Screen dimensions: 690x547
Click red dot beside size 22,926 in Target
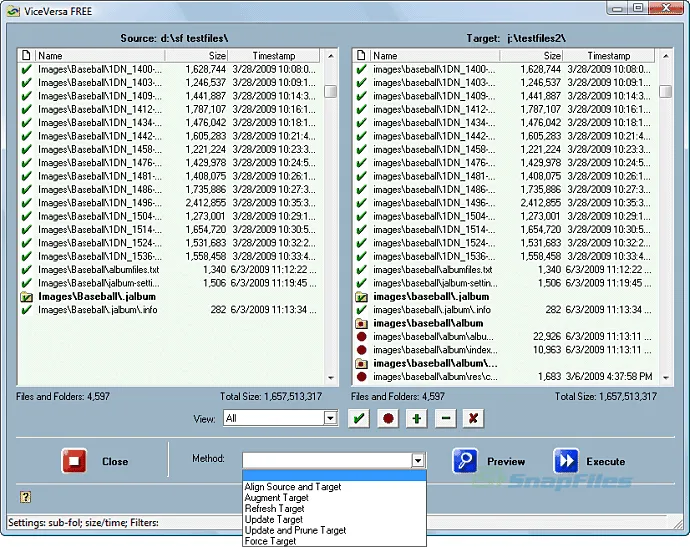click(x=362, y=337)
